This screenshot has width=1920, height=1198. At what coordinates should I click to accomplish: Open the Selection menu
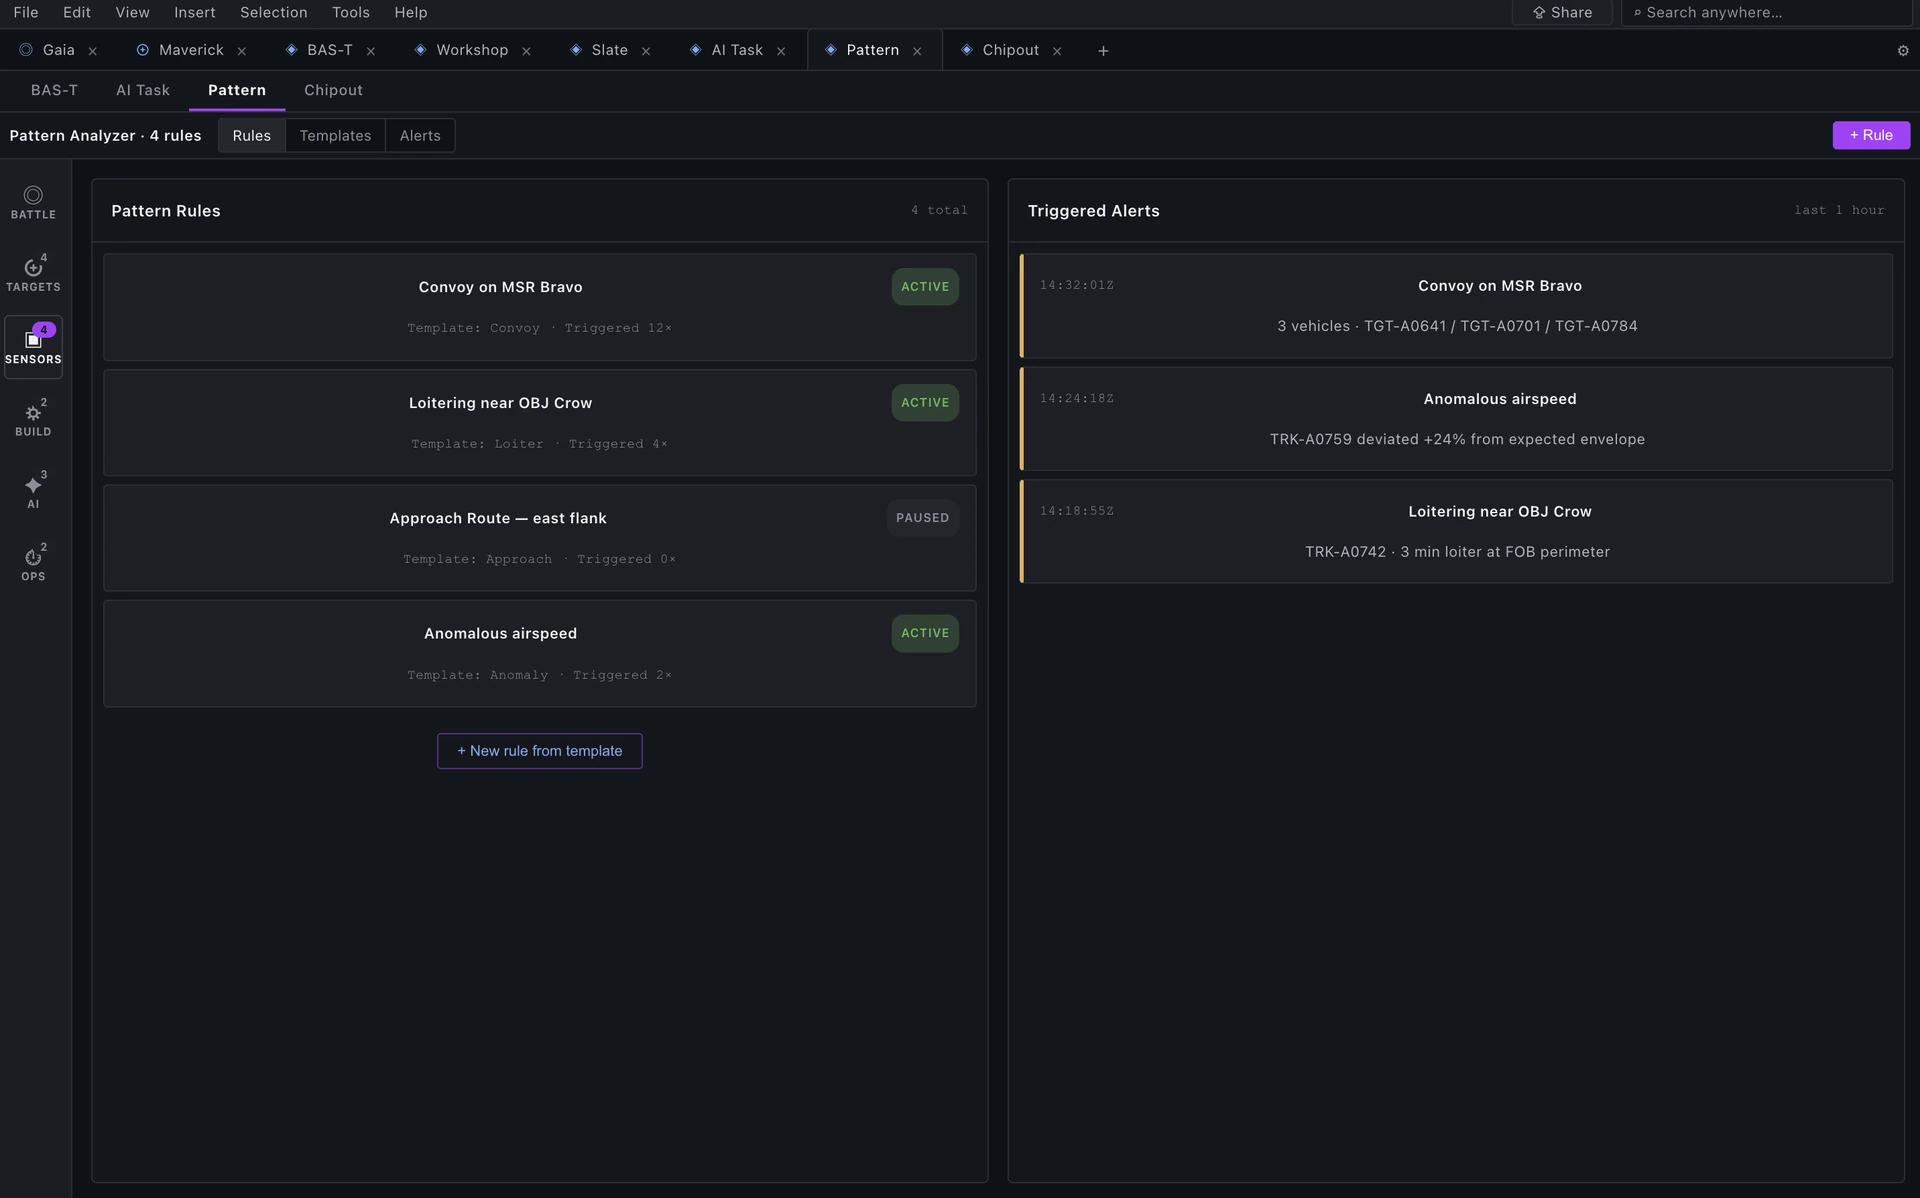tap(273, 13)
